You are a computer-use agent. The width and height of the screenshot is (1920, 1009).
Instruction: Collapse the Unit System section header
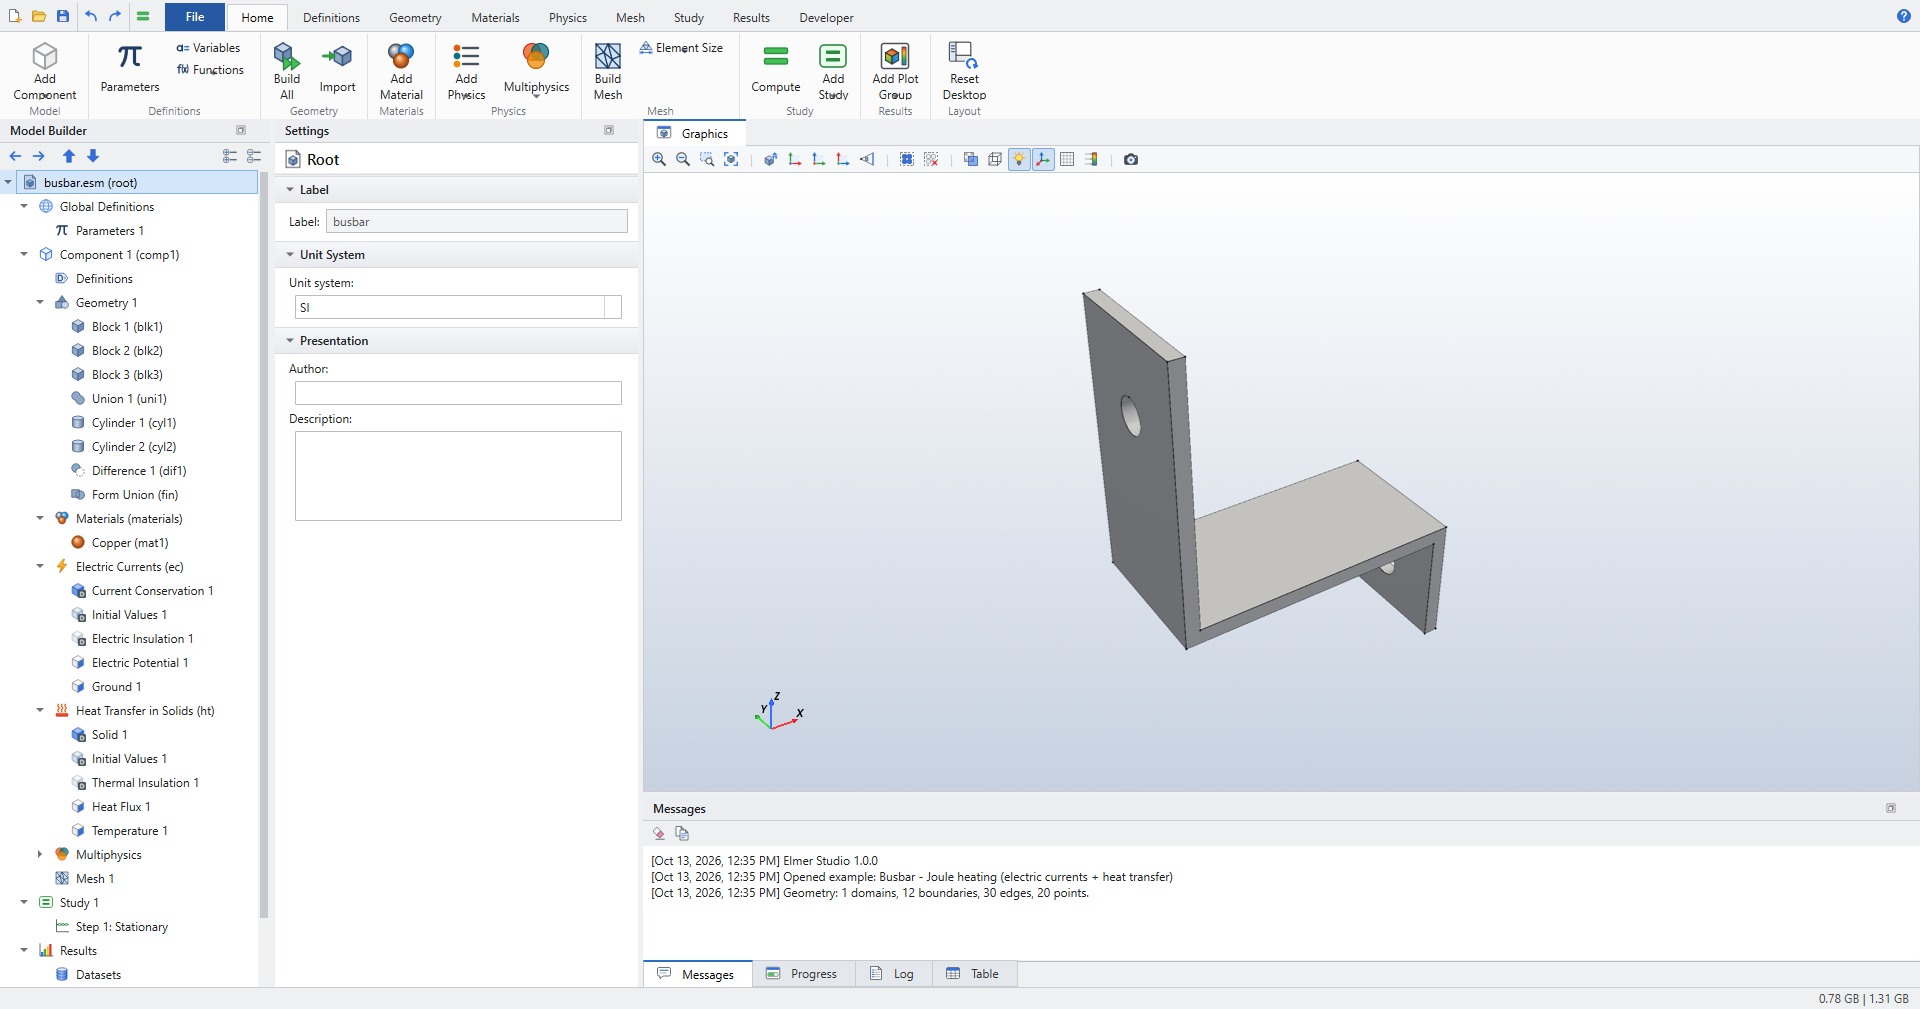(x=290, y=255)
